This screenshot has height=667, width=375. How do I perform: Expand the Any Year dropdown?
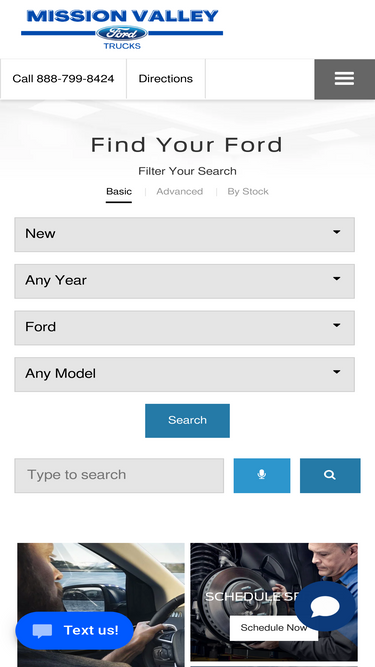coord(185,281)
